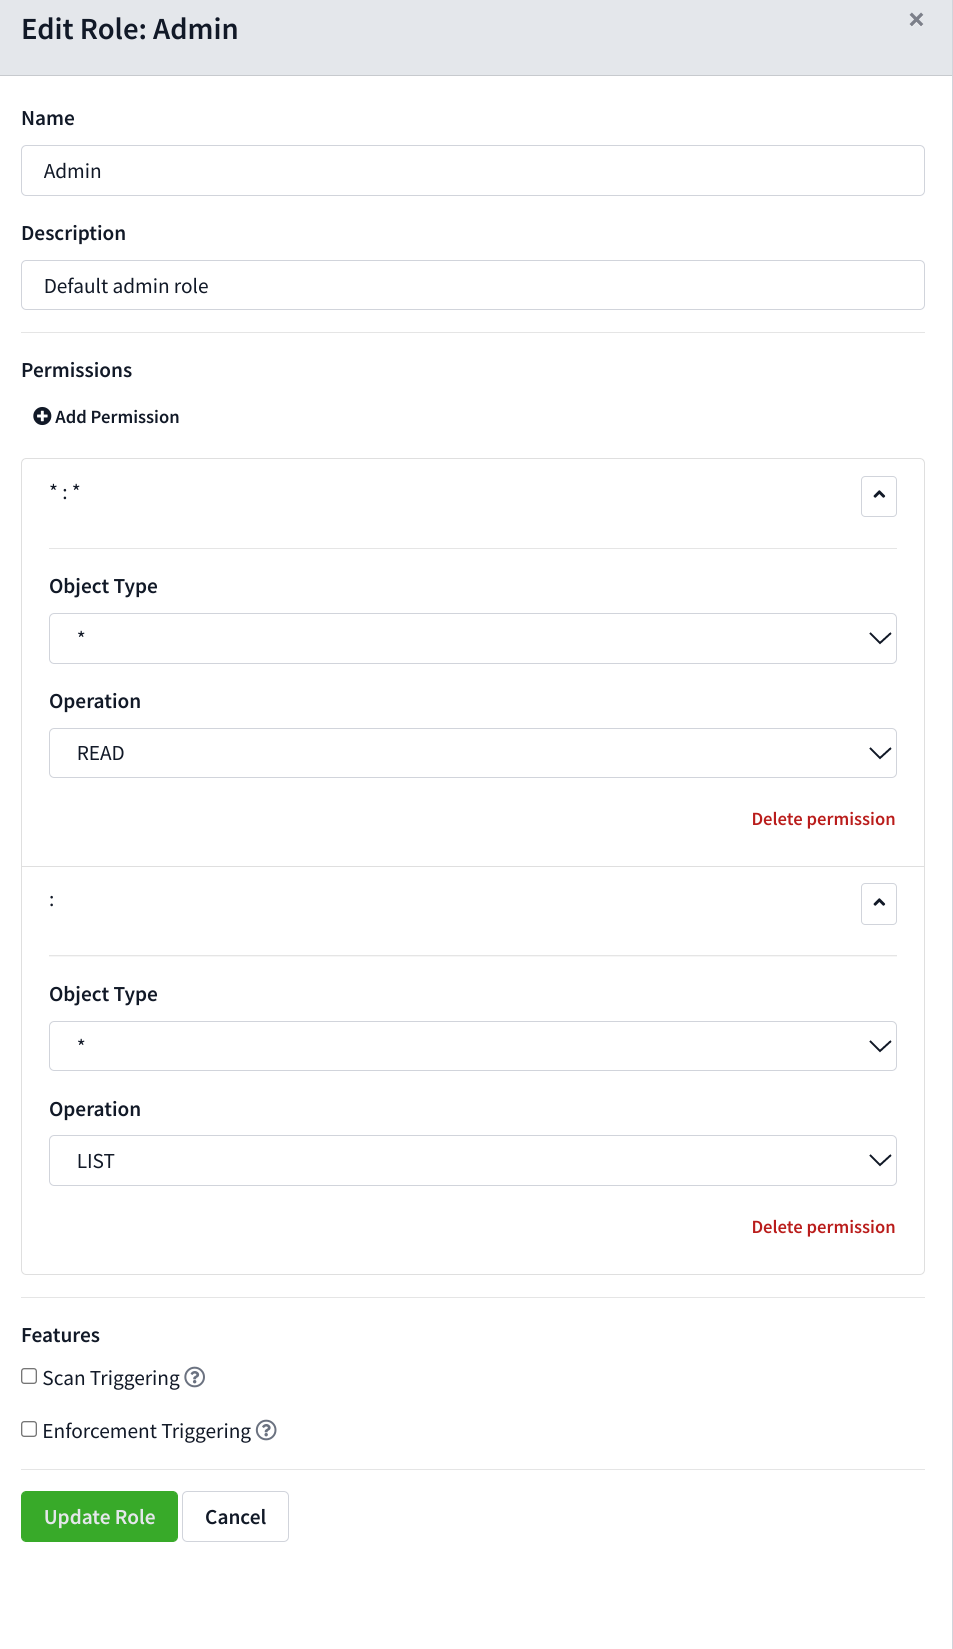Enable the Enforcement Triggering checkbox

(30, 1429)
